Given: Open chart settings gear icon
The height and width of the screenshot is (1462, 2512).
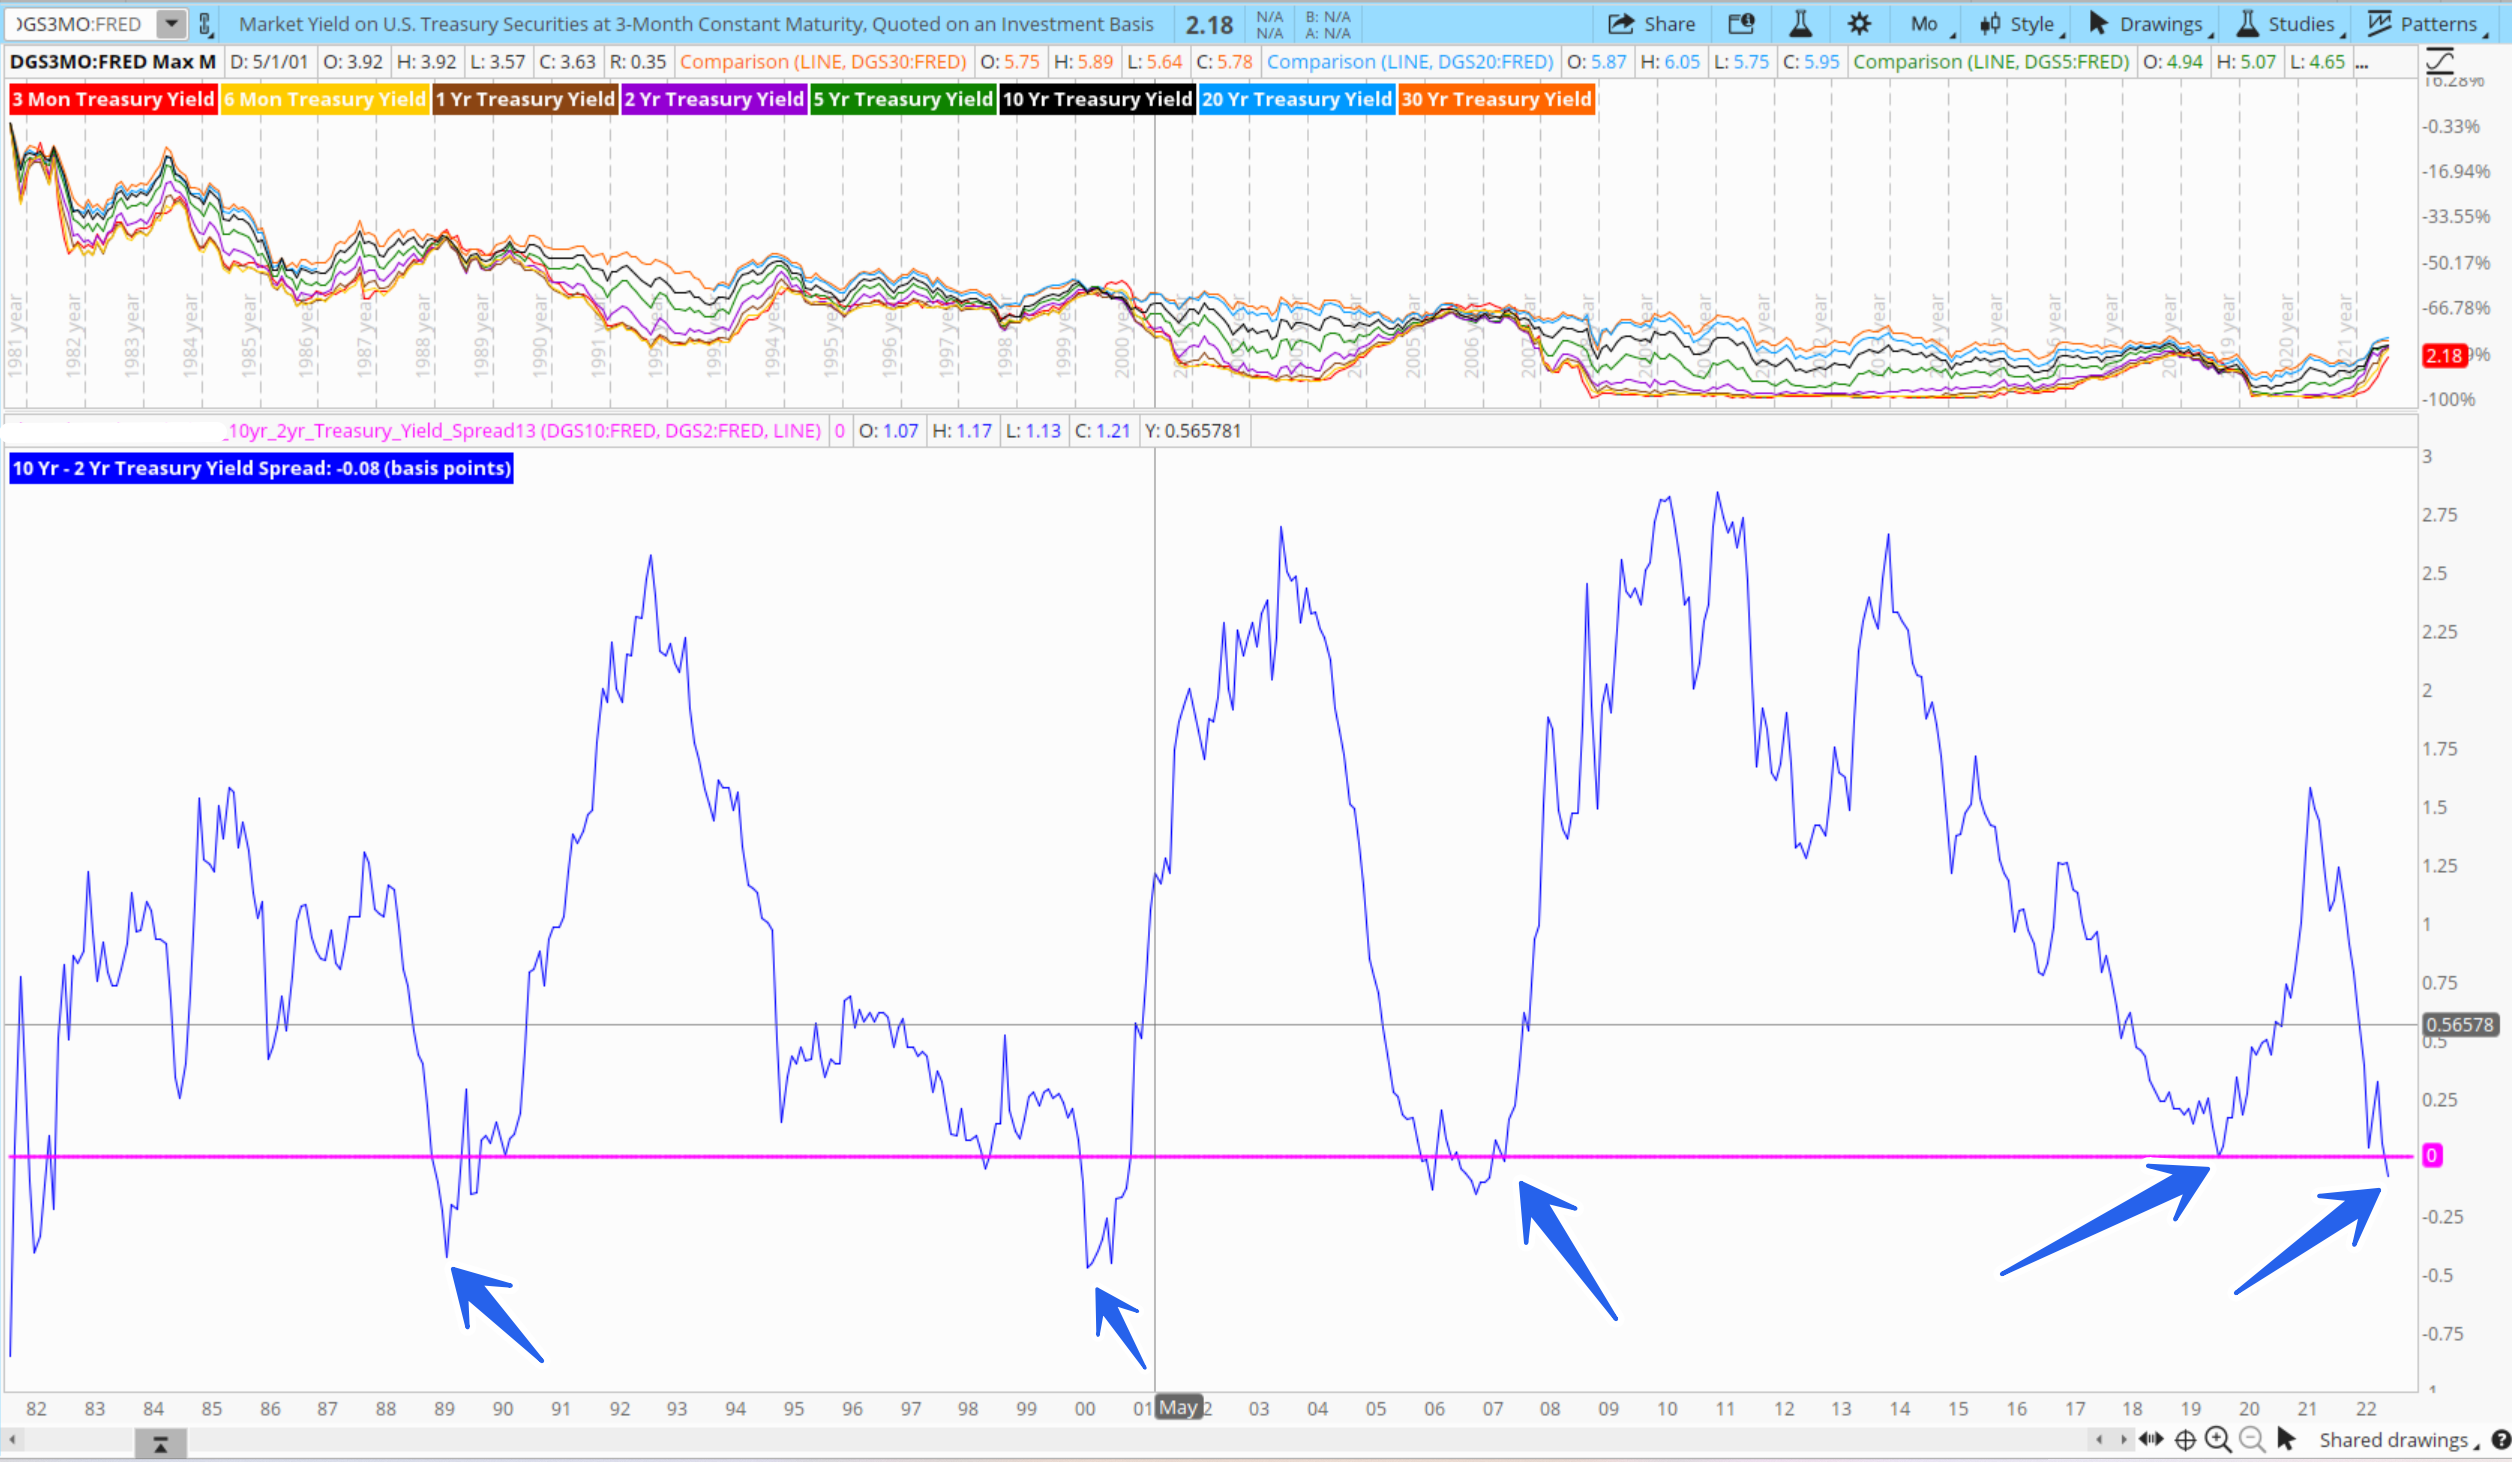Looking at the screenshot, I should pyautogui.click(x=1859, y=24).
